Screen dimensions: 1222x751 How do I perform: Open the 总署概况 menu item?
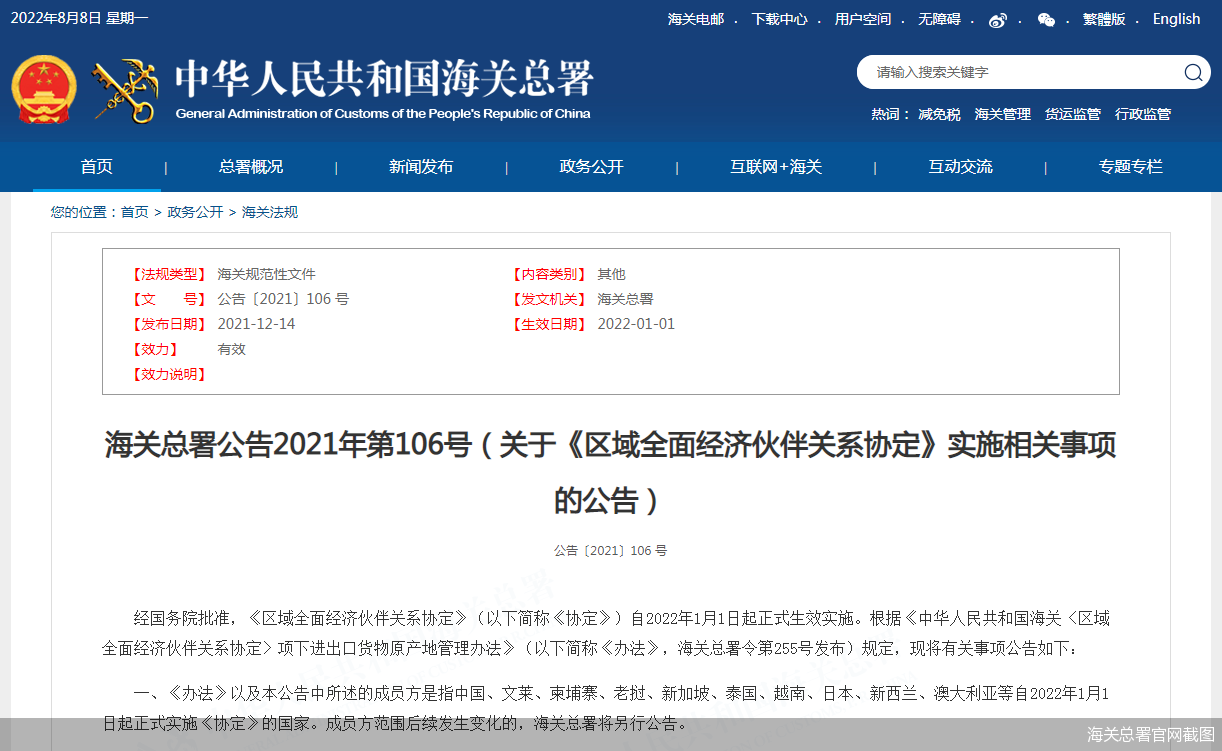[251, 167]
